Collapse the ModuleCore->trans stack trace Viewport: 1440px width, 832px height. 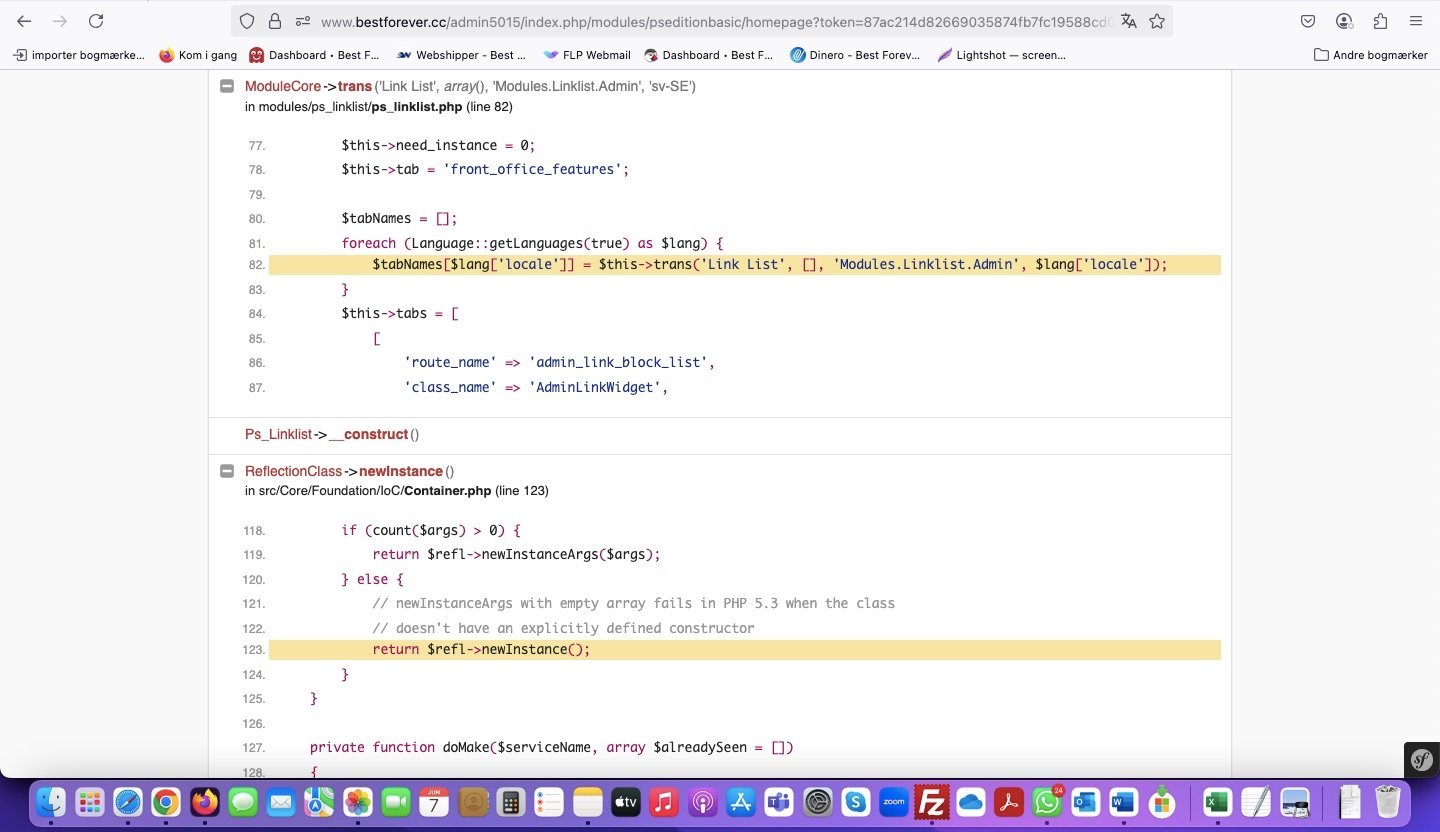[x=227, y=87]
